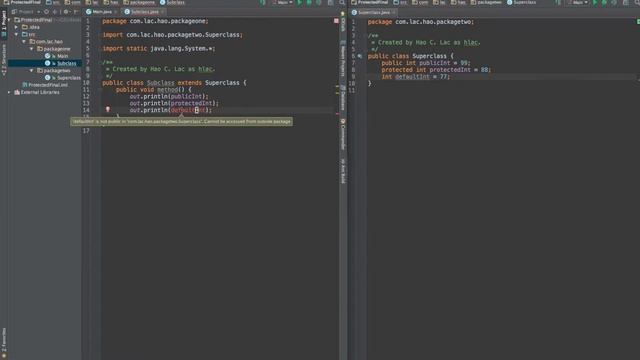Toggle the 1: Project tool window strip

4,23
